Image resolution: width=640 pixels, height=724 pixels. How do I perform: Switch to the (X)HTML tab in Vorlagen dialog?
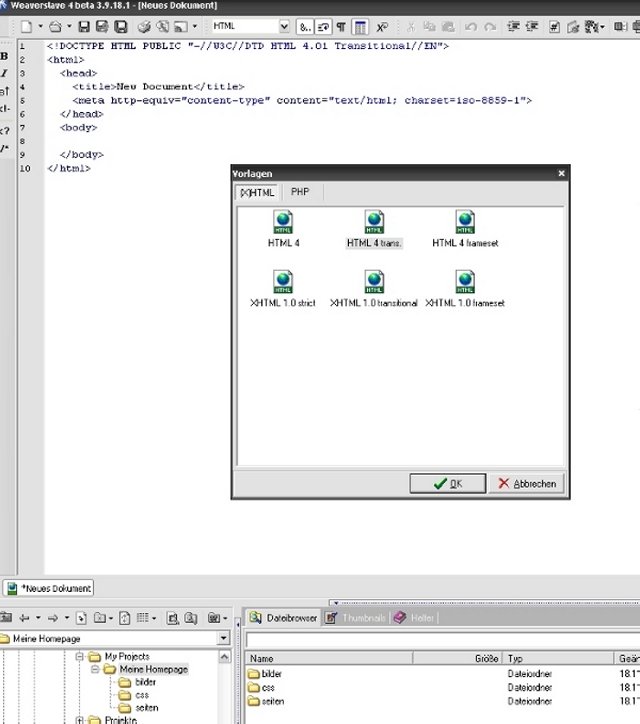[257, 193]
